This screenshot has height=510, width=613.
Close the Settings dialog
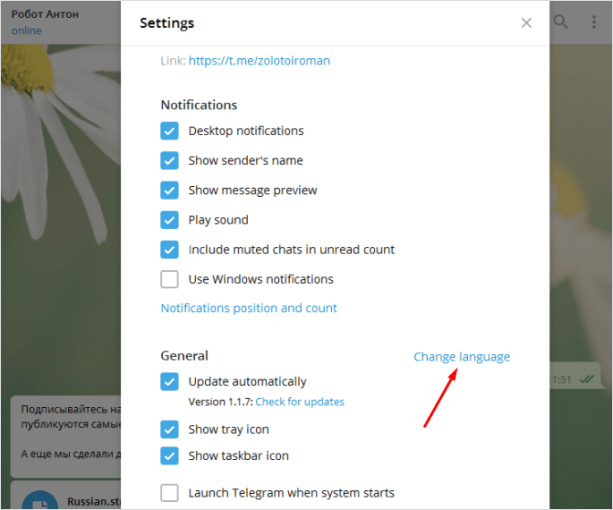[x=526, y=23]
